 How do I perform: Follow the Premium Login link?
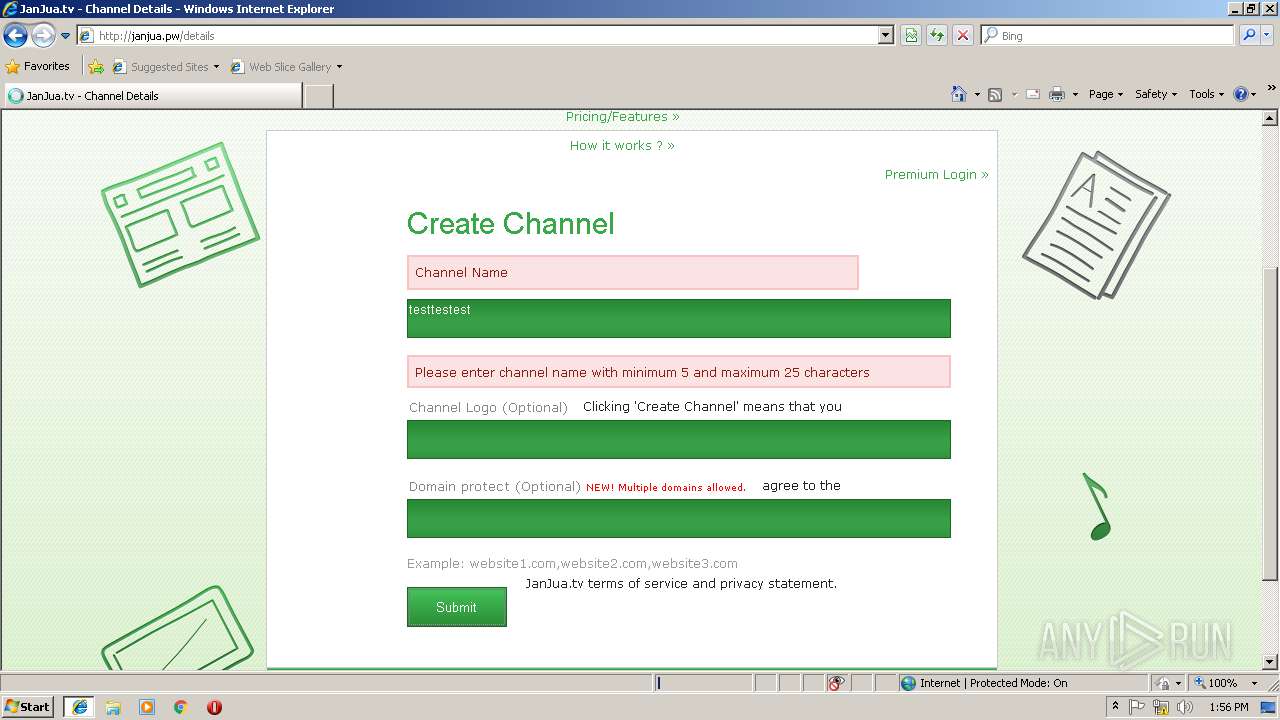[x=936, y=175]
